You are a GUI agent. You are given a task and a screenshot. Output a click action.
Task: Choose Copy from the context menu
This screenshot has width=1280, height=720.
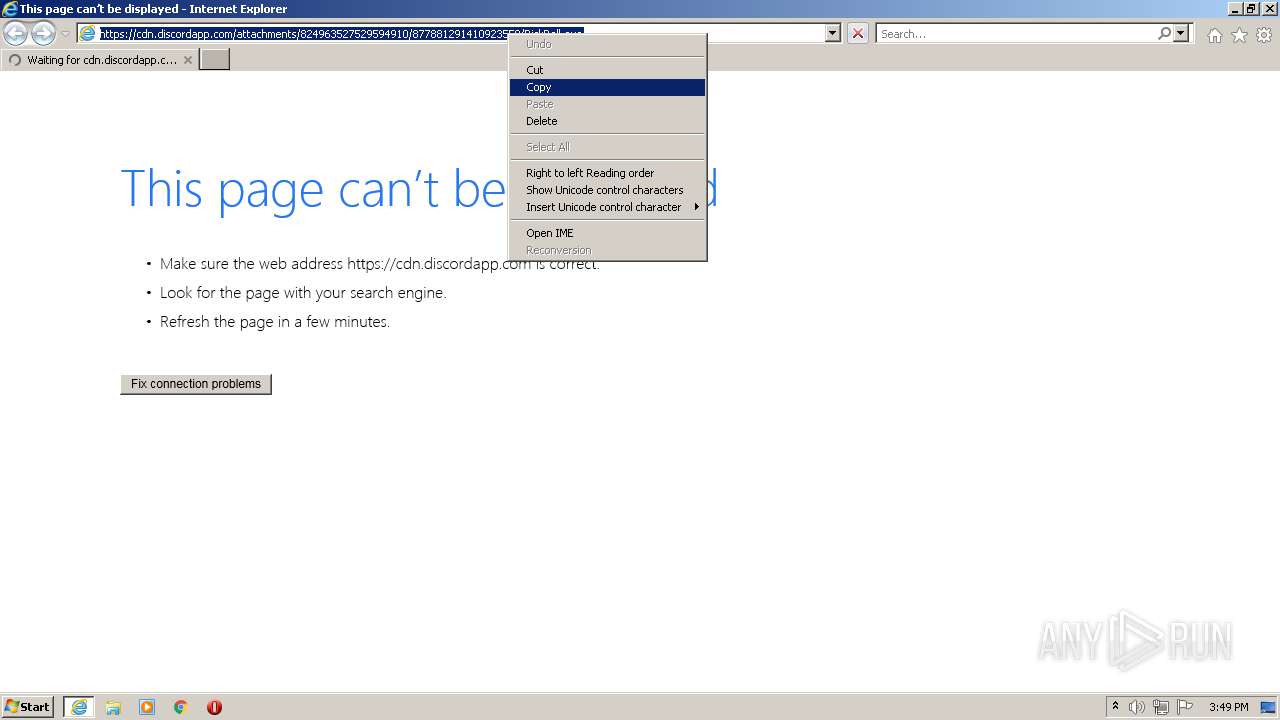[607, 87]
